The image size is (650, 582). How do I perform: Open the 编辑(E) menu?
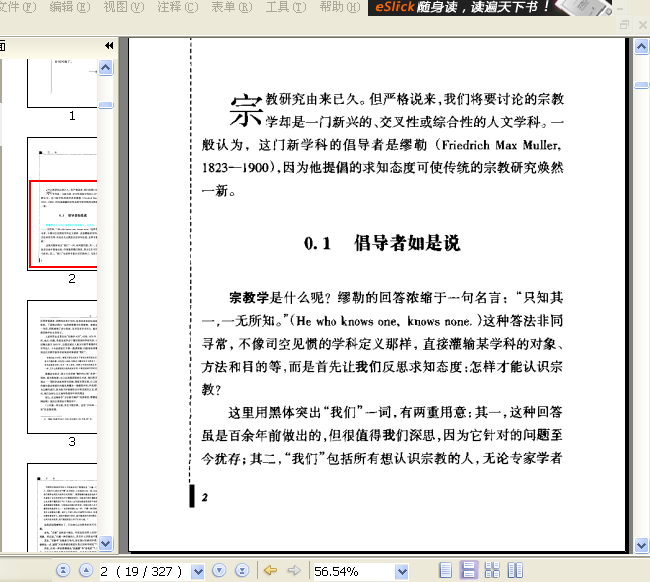(70, 7)
